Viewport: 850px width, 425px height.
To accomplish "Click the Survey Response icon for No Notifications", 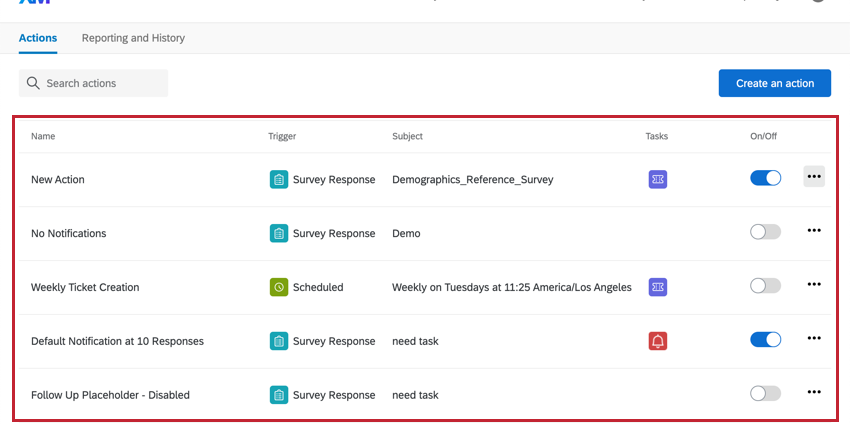I will coord(279,234).
